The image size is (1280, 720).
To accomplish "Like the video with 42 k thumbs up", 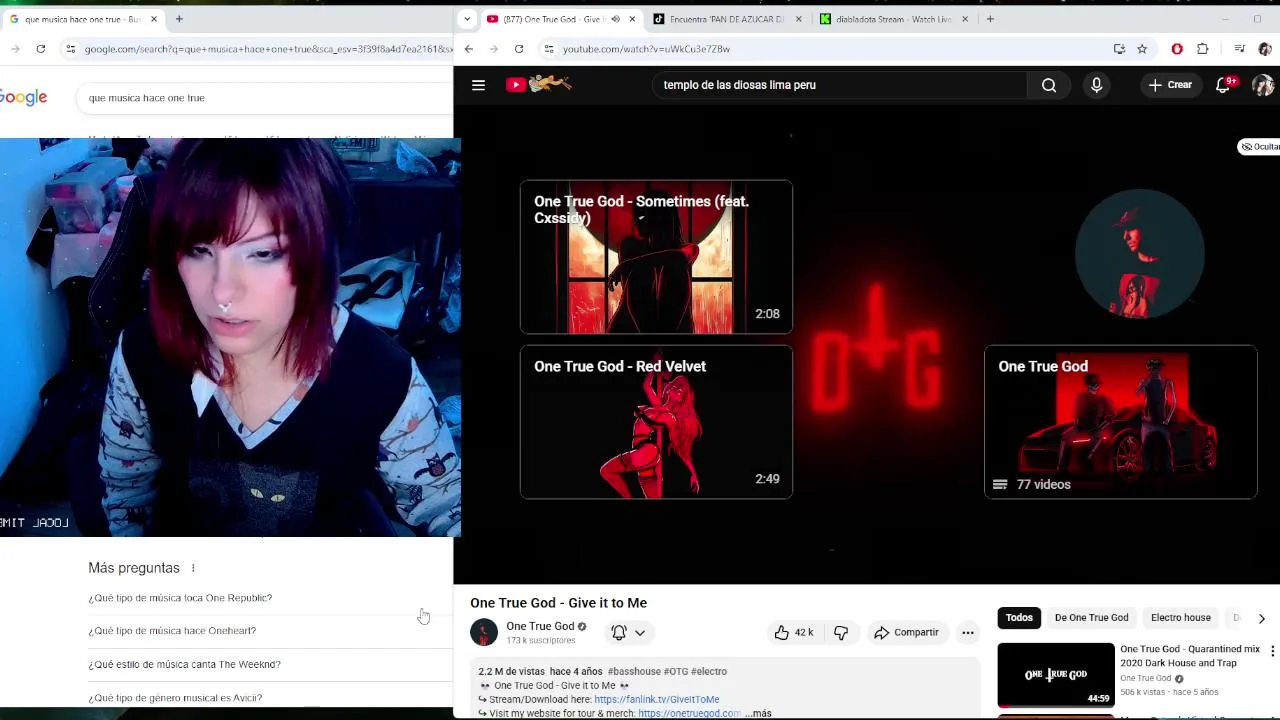I will 793,632.
